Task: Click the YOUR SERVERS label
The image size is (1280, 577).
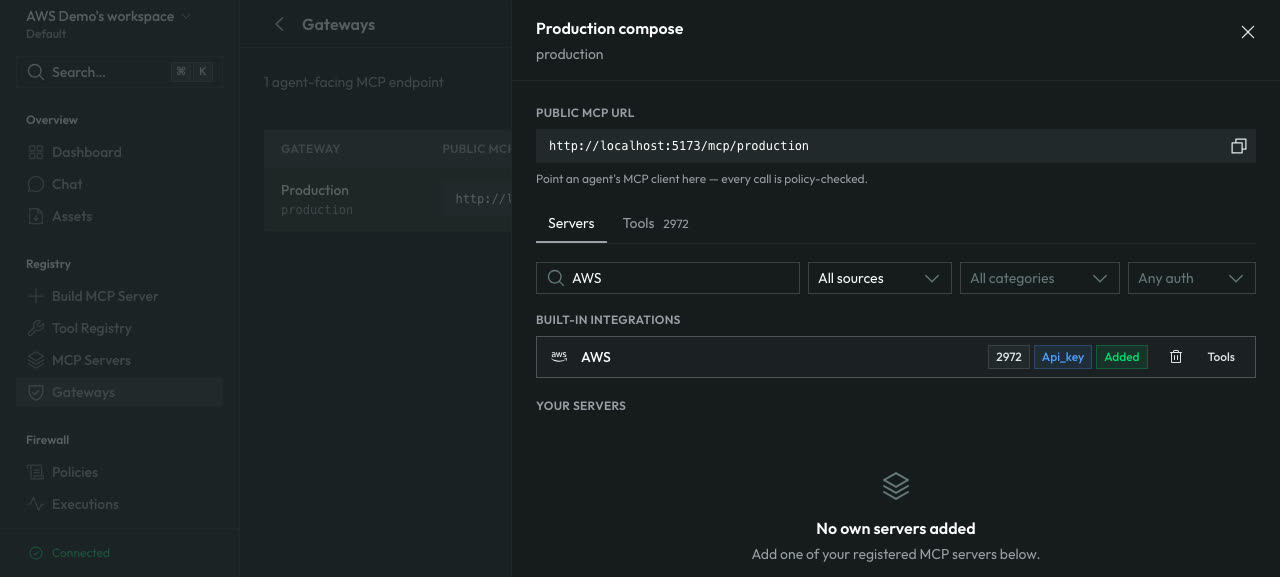Action: click(x=581, y=406)
